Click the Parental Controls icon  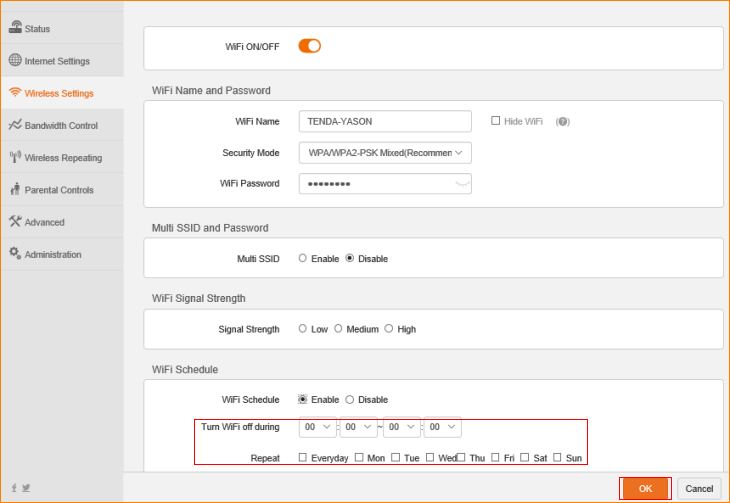tap(15, 190)
